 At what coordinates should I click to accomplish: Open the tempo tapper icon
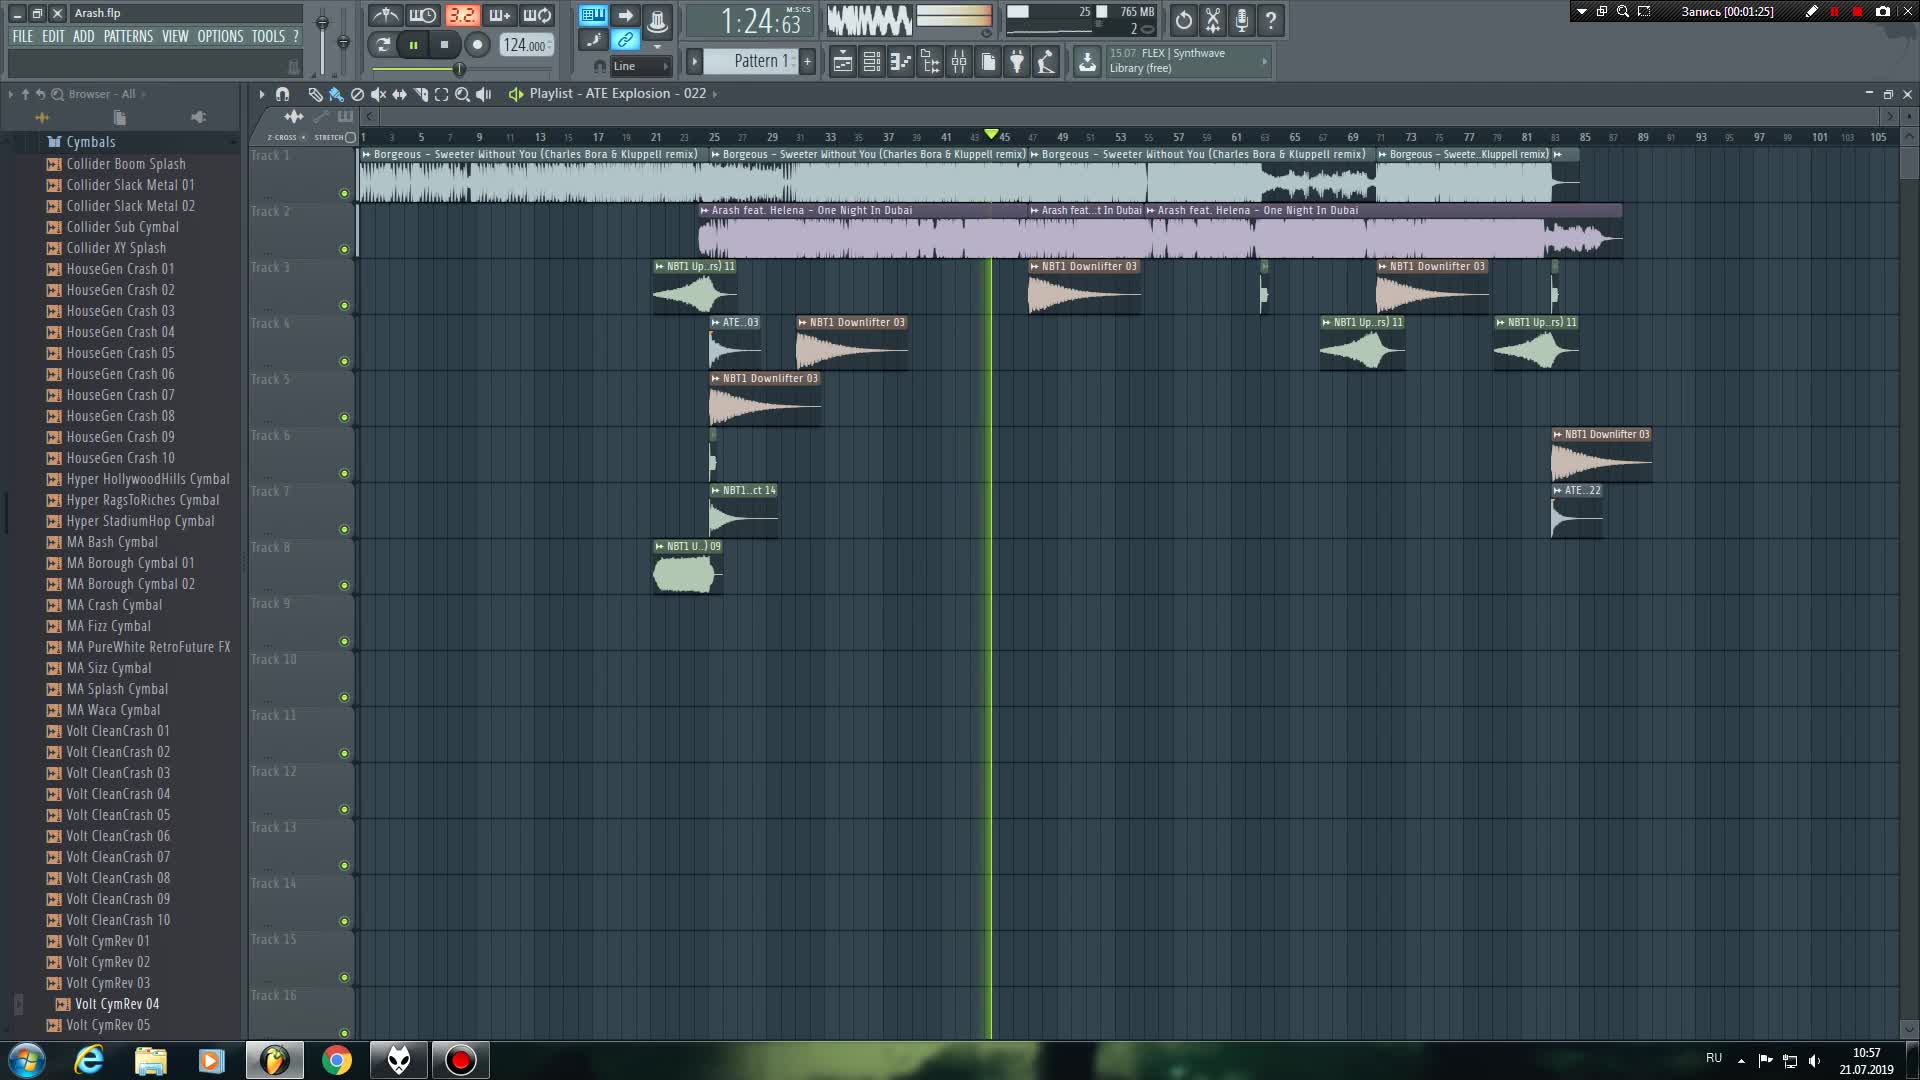point(1045,62)
